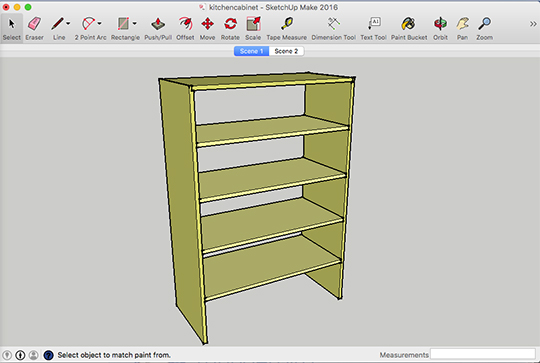
Task: Activate the Push/Pull tool
Action: click(158, 28)
